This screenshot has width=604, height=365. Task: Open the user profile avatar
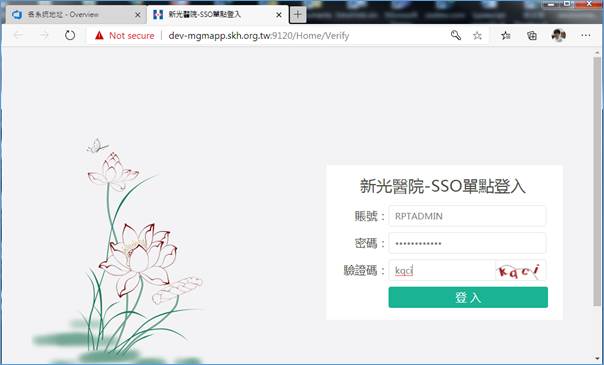click(558, 35)
